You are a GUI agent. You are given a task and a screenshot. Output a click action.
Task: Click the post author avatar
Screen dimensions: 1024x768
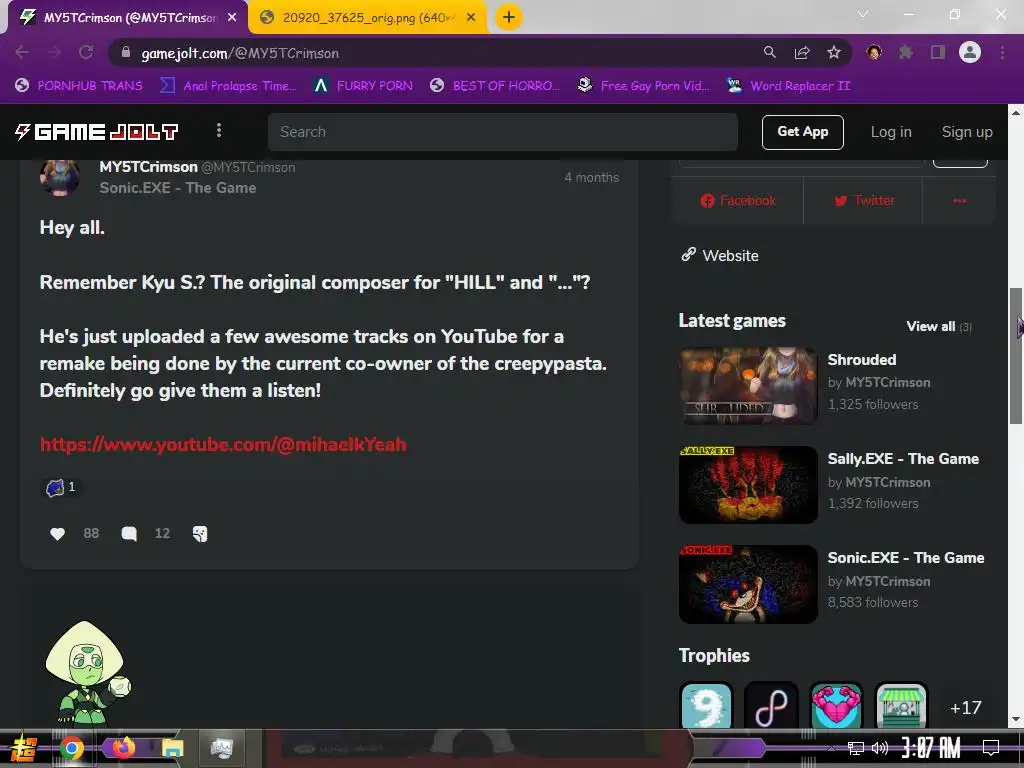(59, 177)
